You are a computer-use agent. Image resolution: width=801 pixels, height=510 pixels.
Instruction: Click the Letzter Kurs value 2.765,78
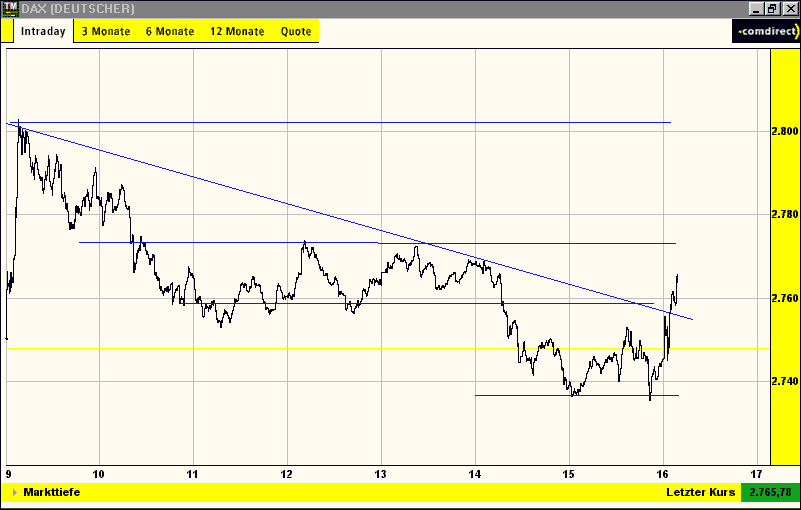point(770,493)
